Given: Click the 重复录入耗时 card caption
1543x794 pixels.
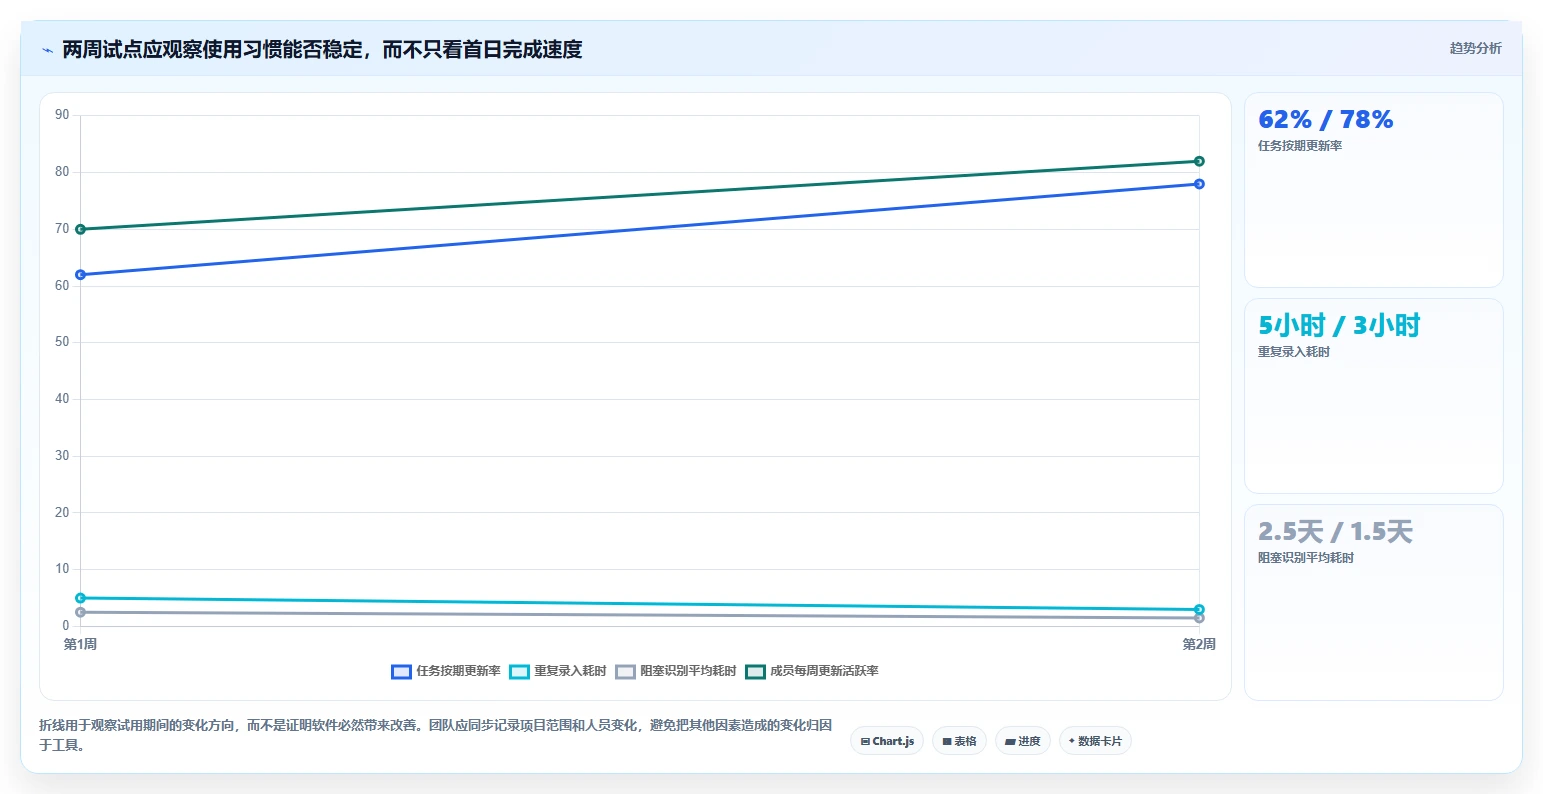Looking at the screenshot, I should [1294, 352].
